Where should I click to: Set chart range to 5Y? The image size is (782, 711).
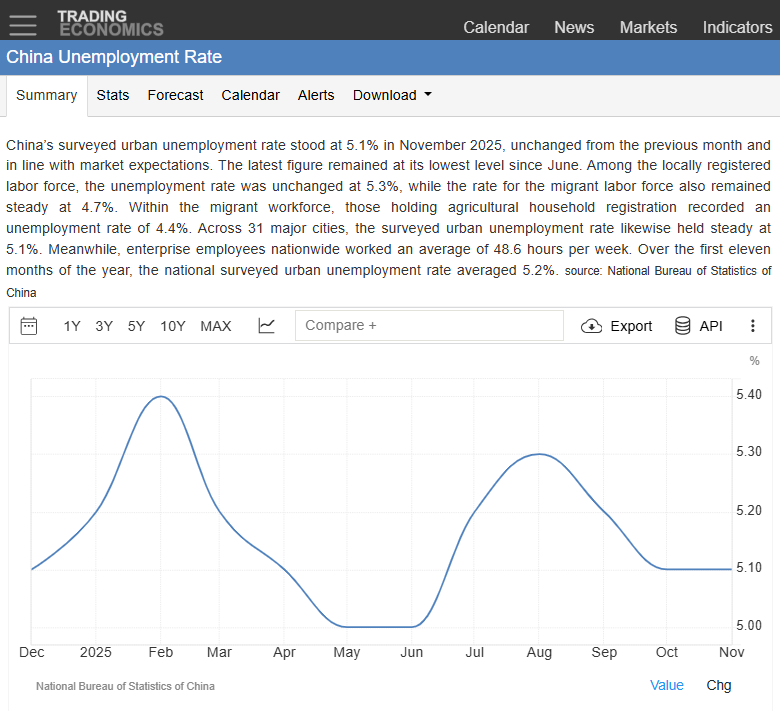pyautogui.click(x=136, y=326)
